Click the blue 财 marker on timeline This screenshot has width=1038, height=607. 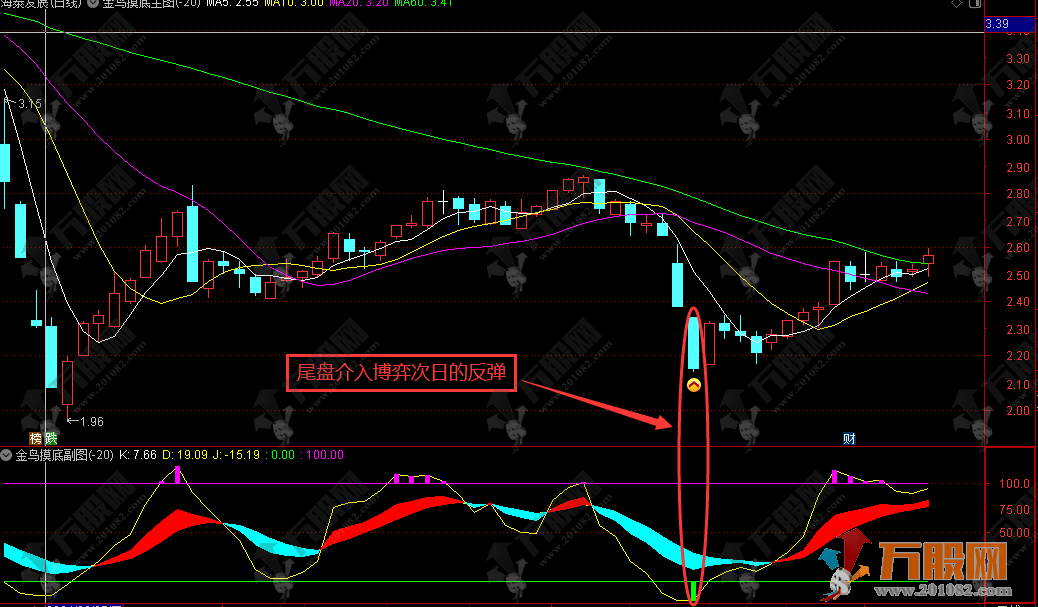tap(849, 438)
